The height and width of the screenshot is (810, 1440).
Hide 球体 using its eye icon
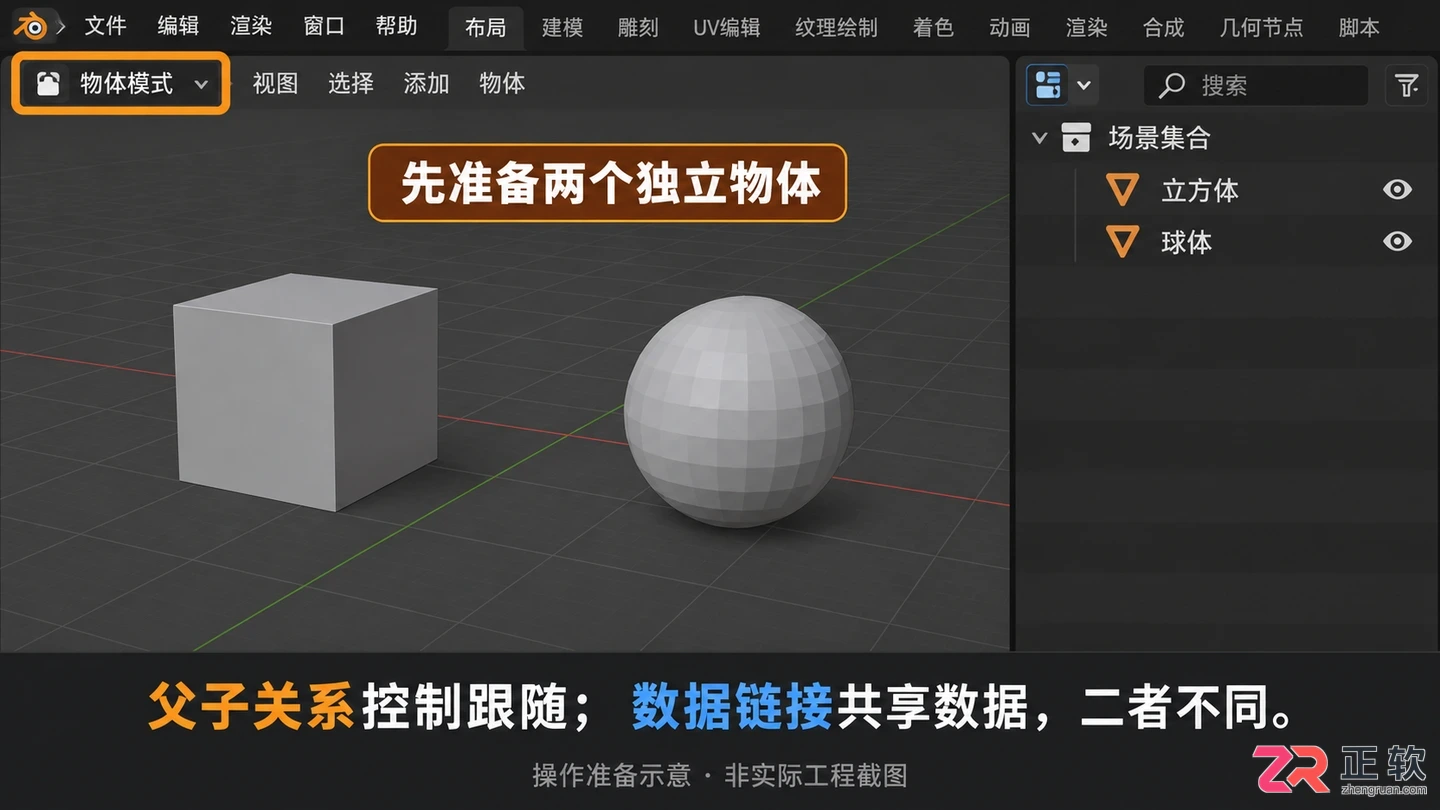coord(1397,241)
